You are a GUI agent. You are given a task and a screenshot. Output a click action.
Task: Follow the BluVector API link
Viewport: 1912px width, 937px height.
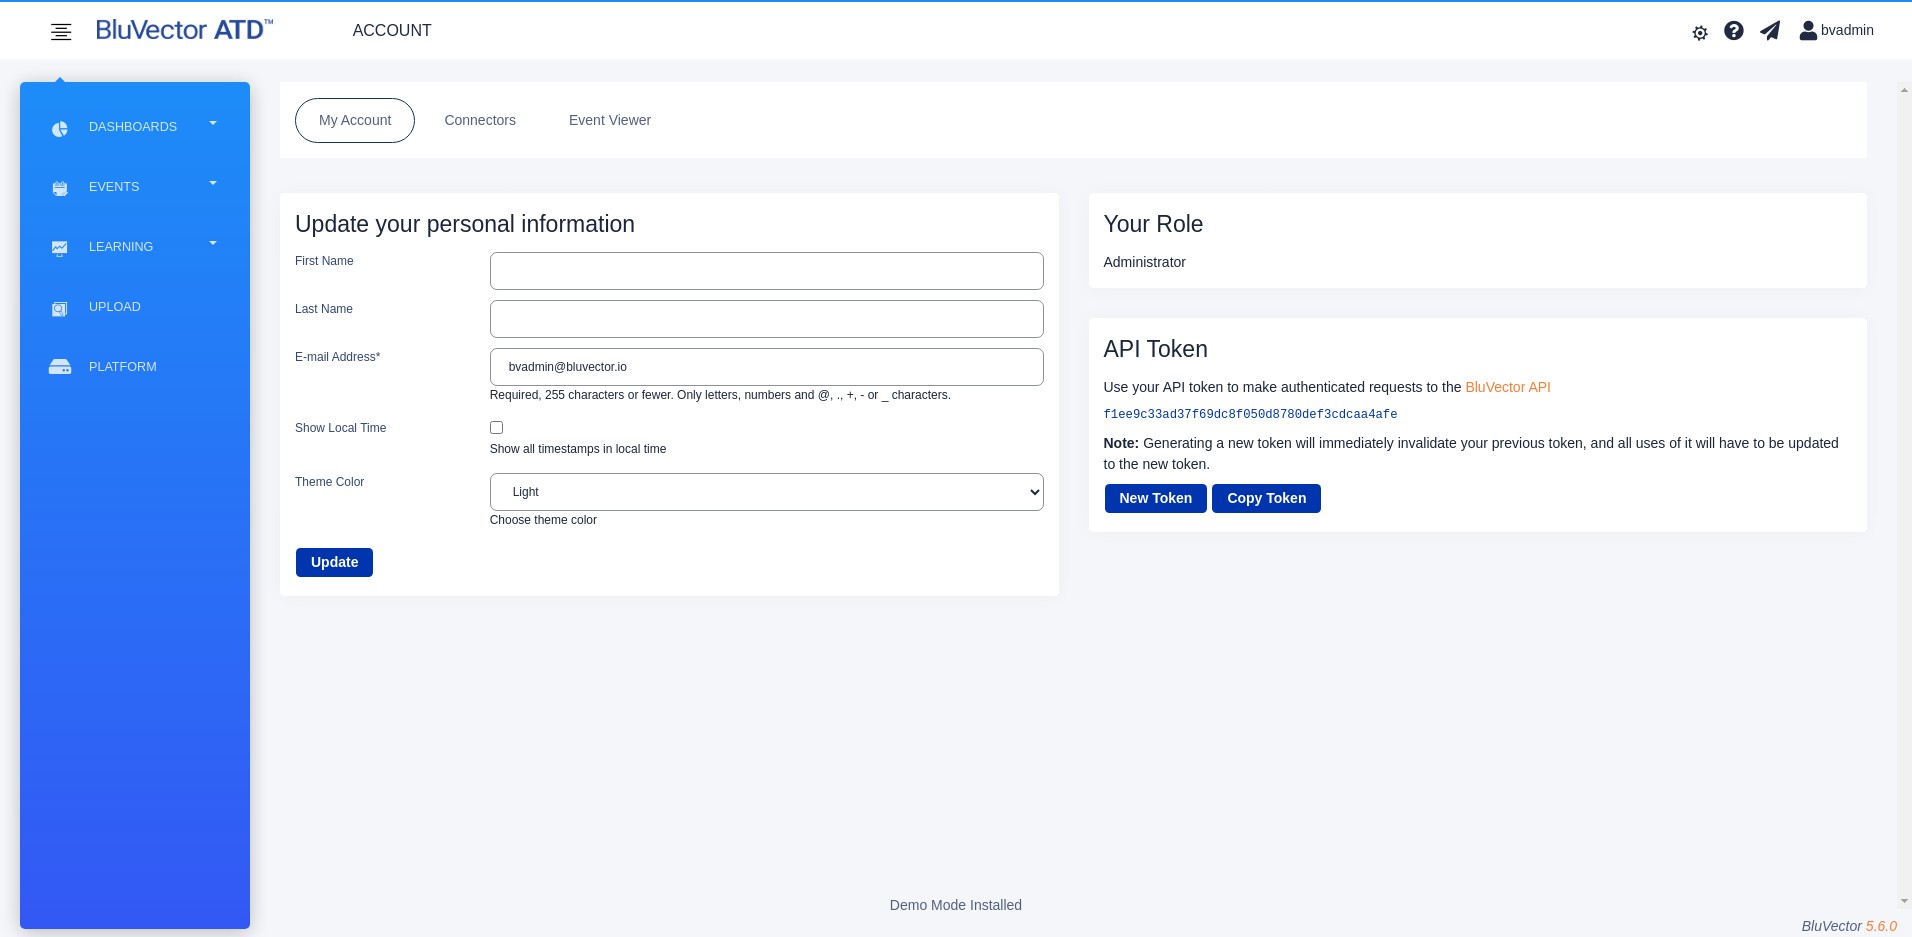tap(1508, 387)
